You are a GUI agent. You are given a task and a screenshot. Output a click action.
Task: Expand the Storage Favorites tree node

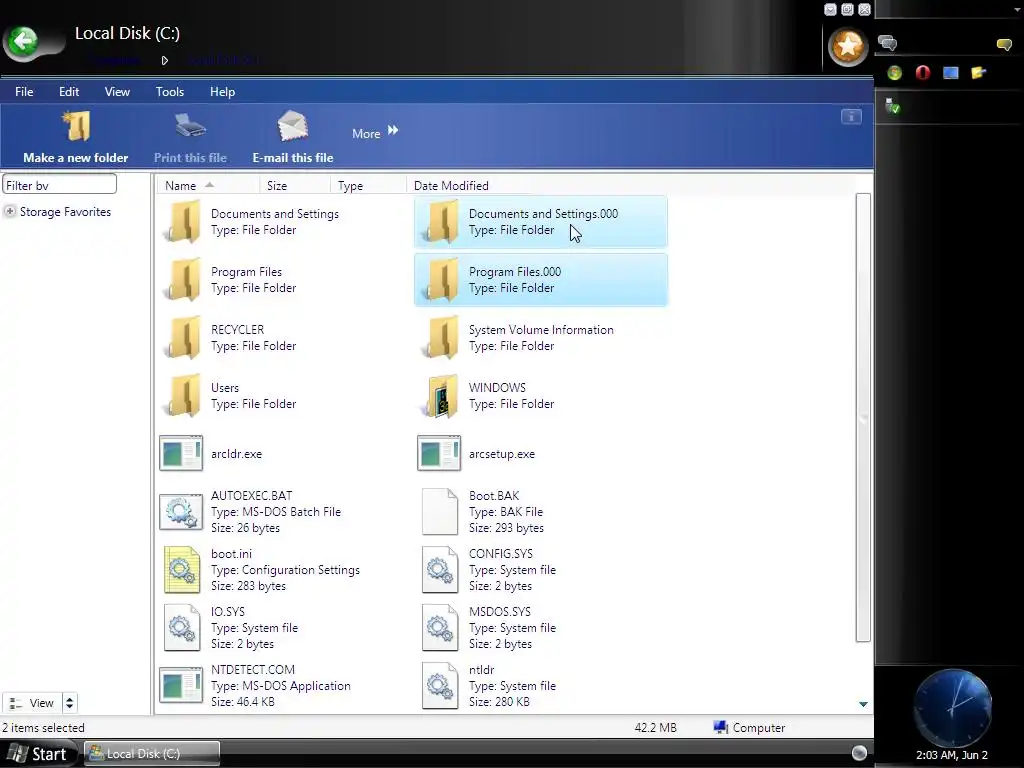click(x=10, y=211)
